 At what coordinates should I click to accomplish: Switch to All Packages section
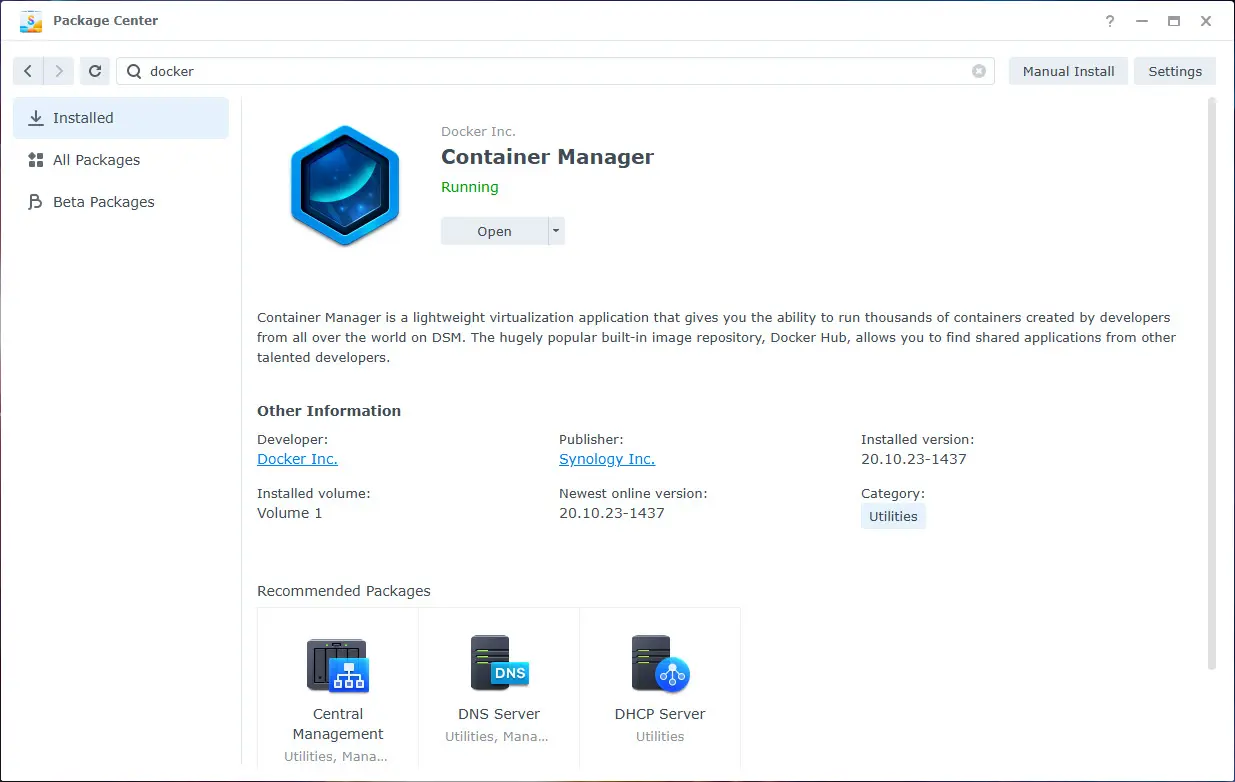121,160
